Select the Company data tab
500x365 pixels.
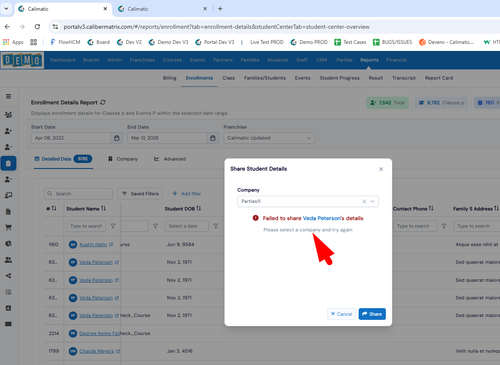coord(123,159)
